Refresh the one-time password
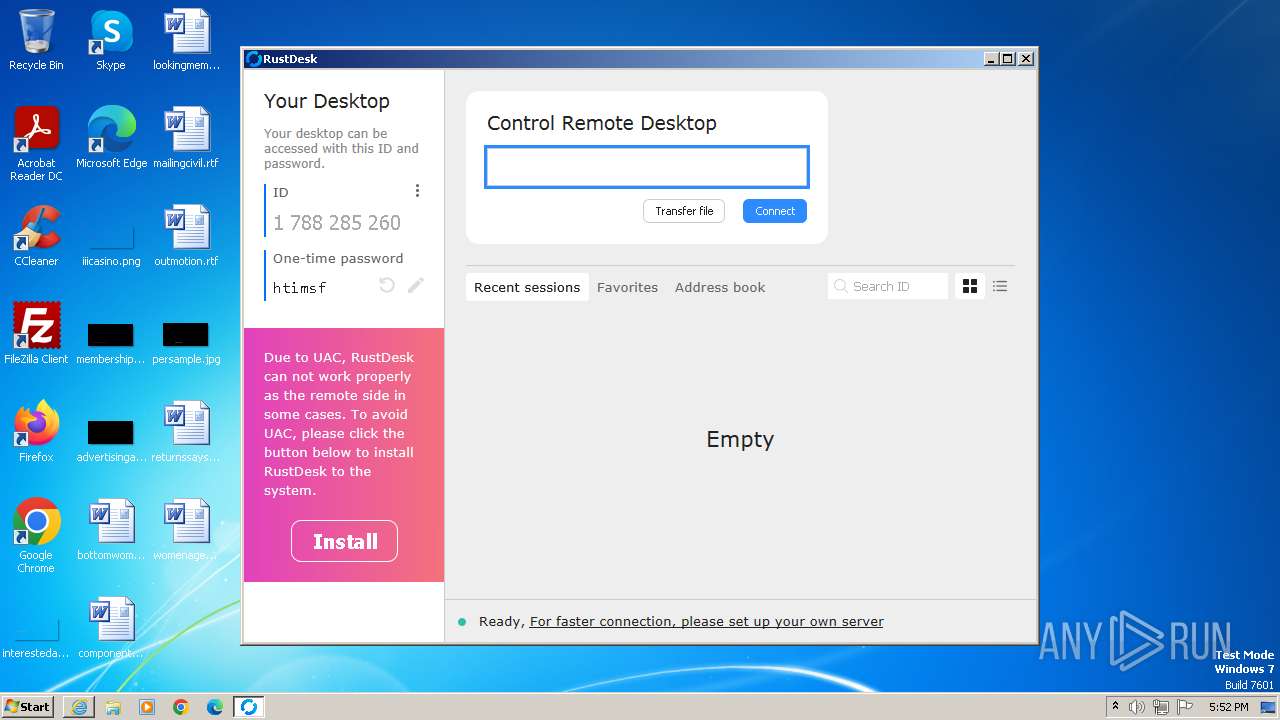The image size is (1280, 720). 387,286
